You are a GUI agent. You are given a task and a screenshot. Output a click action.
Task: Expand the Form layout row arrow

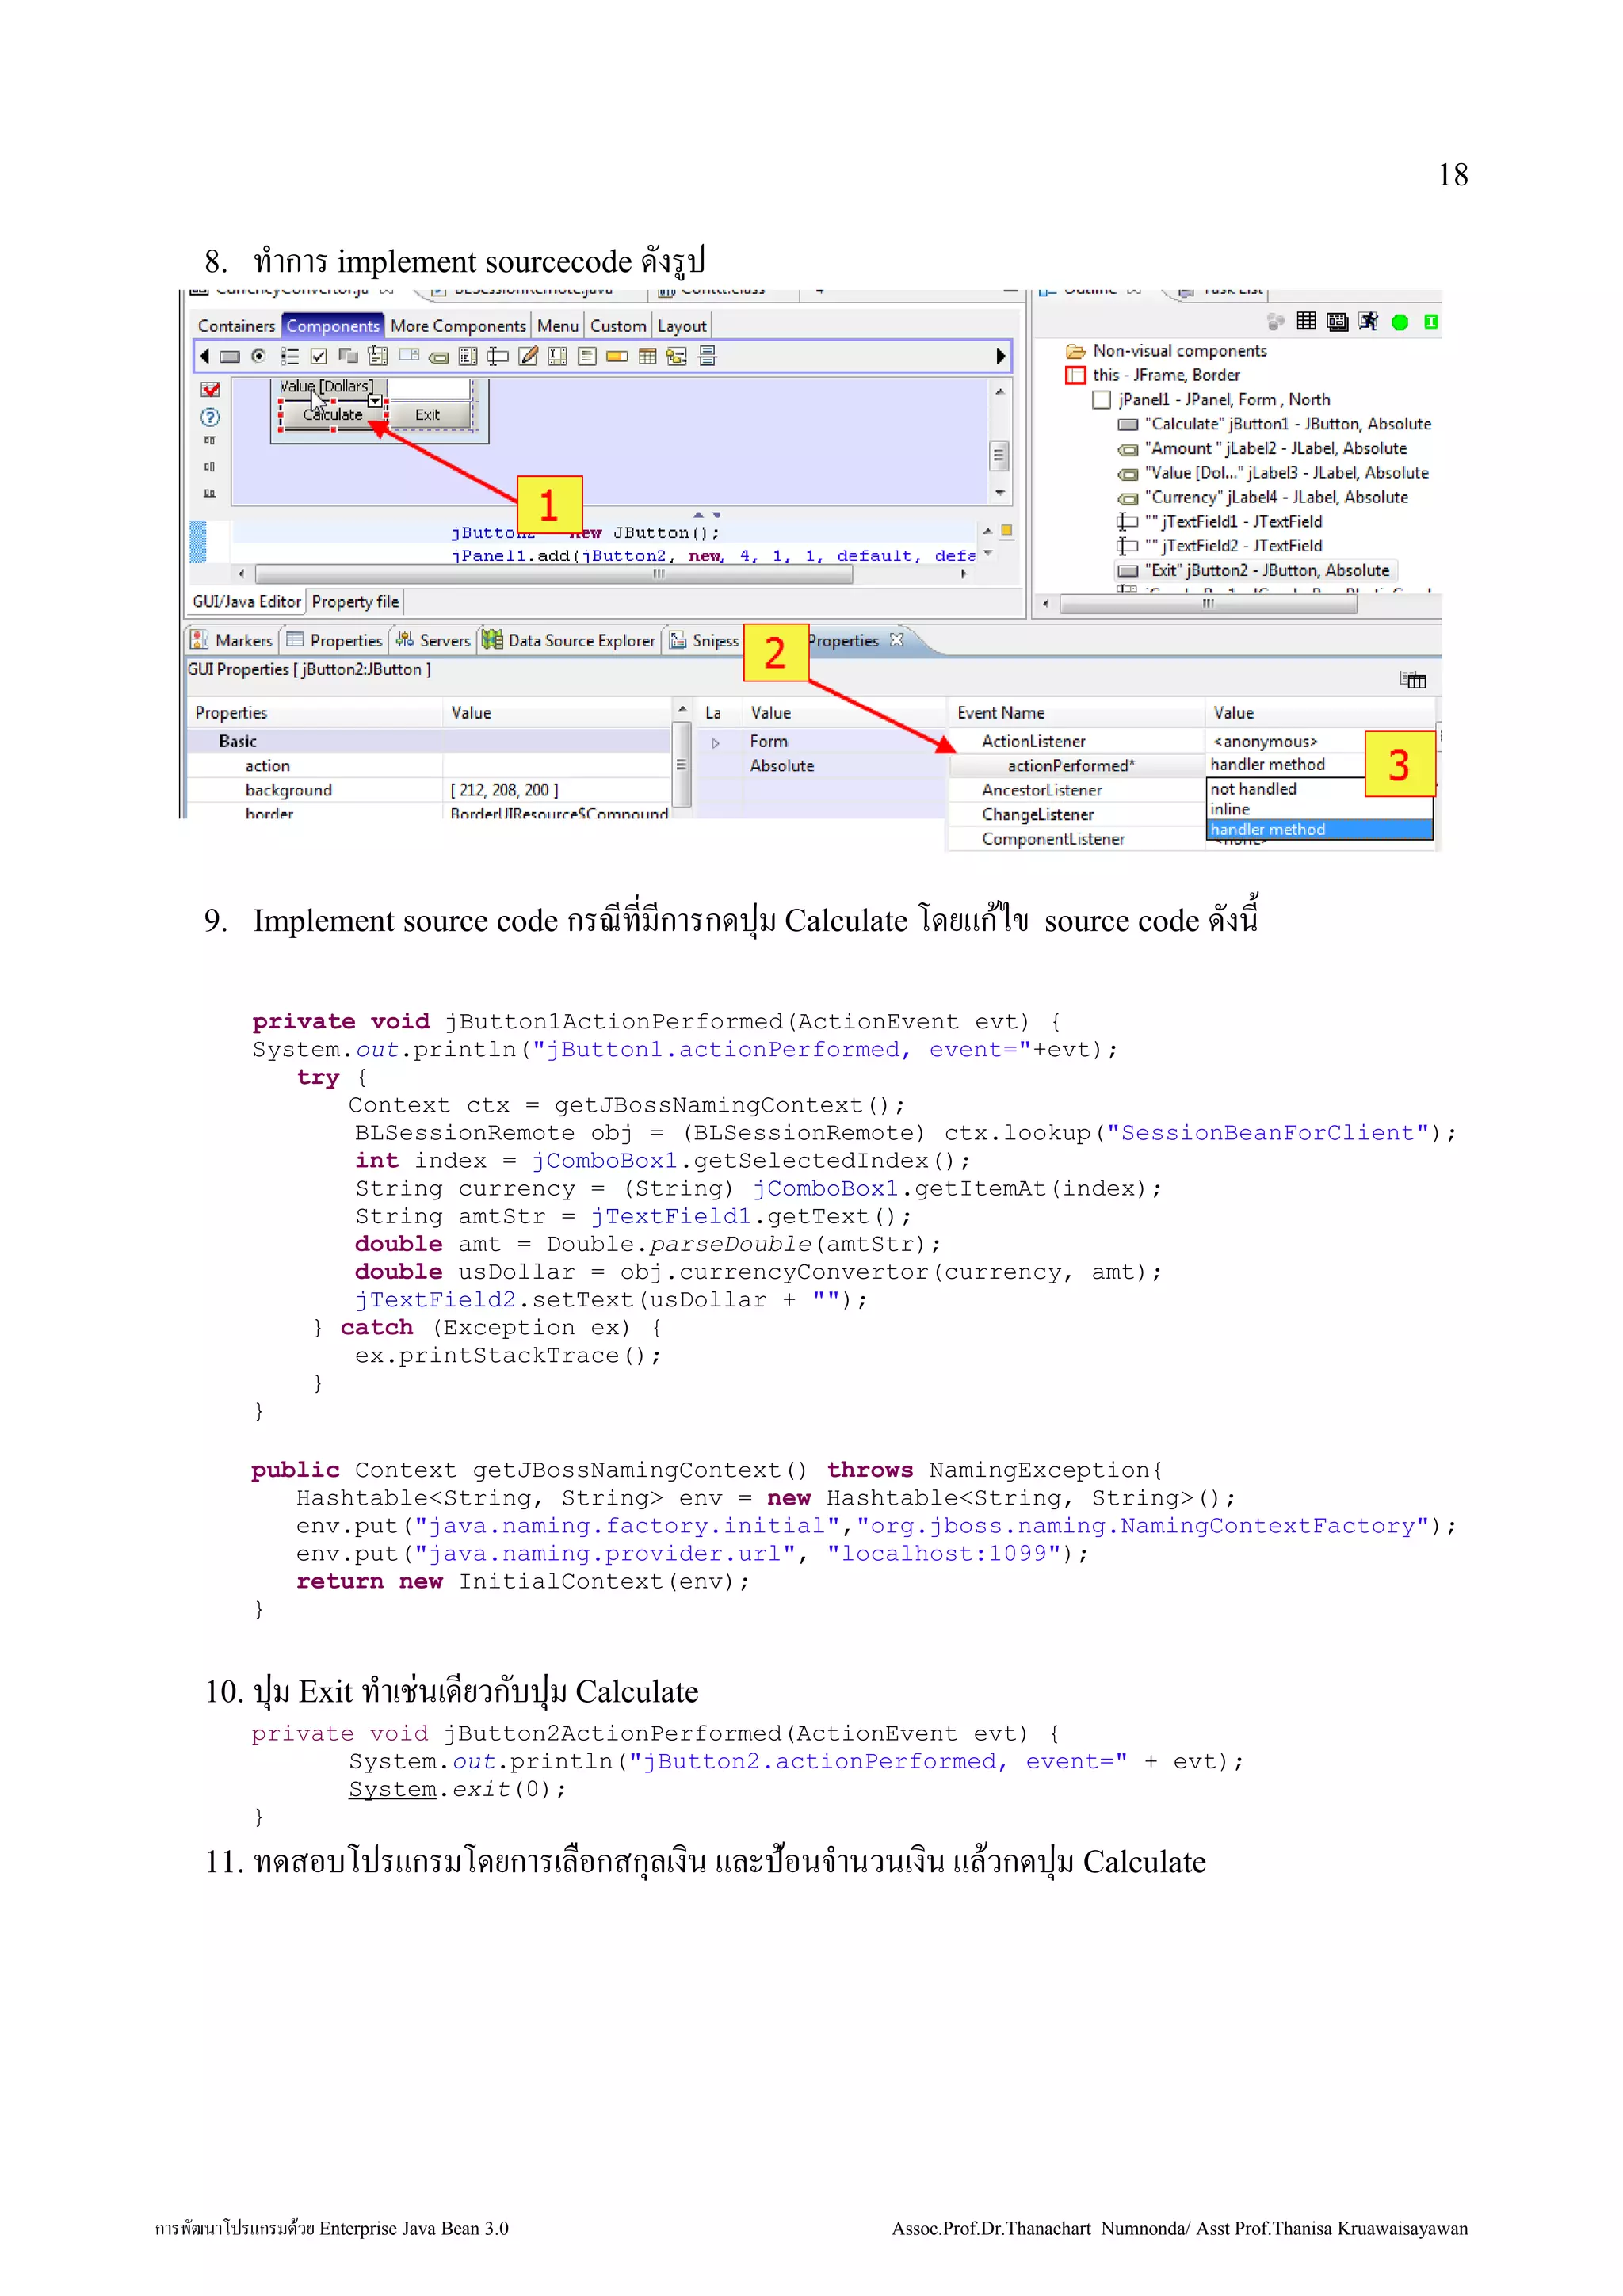click(715, 742)
